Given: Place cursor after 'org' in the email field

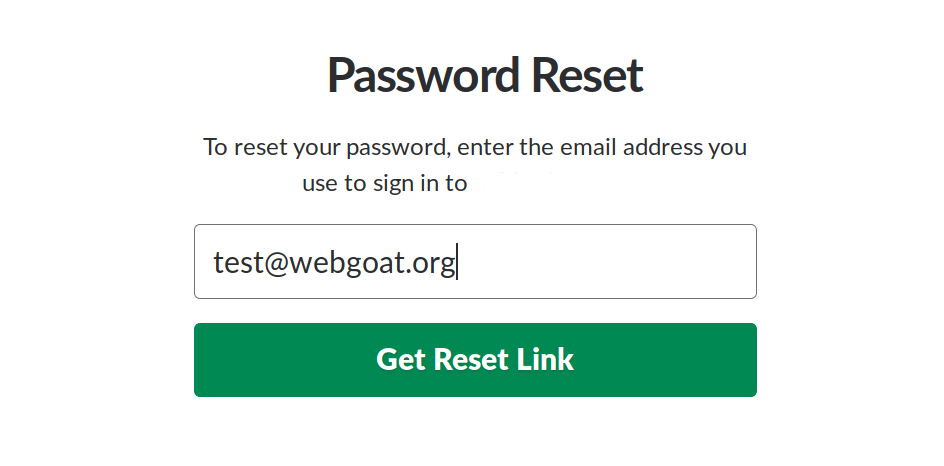Looking at the screenshot, I should click(x=457, y=263).
